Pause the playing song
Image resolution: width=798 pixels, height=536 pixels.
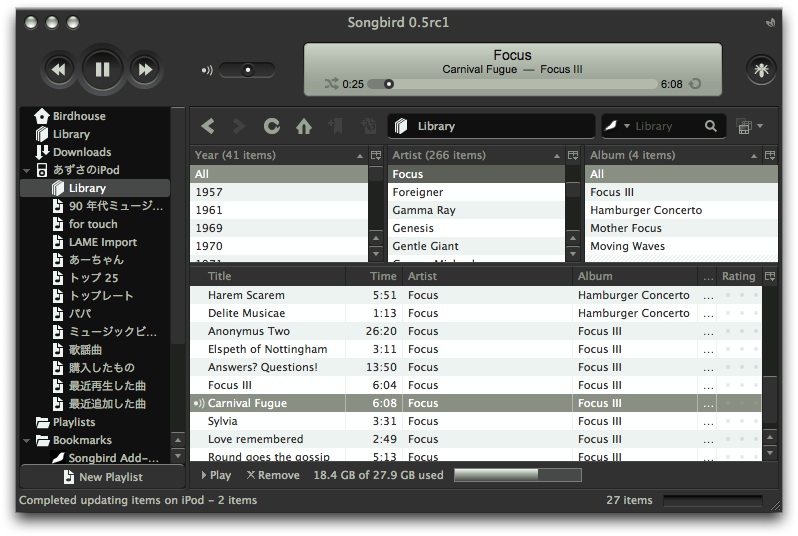(102, 69)
